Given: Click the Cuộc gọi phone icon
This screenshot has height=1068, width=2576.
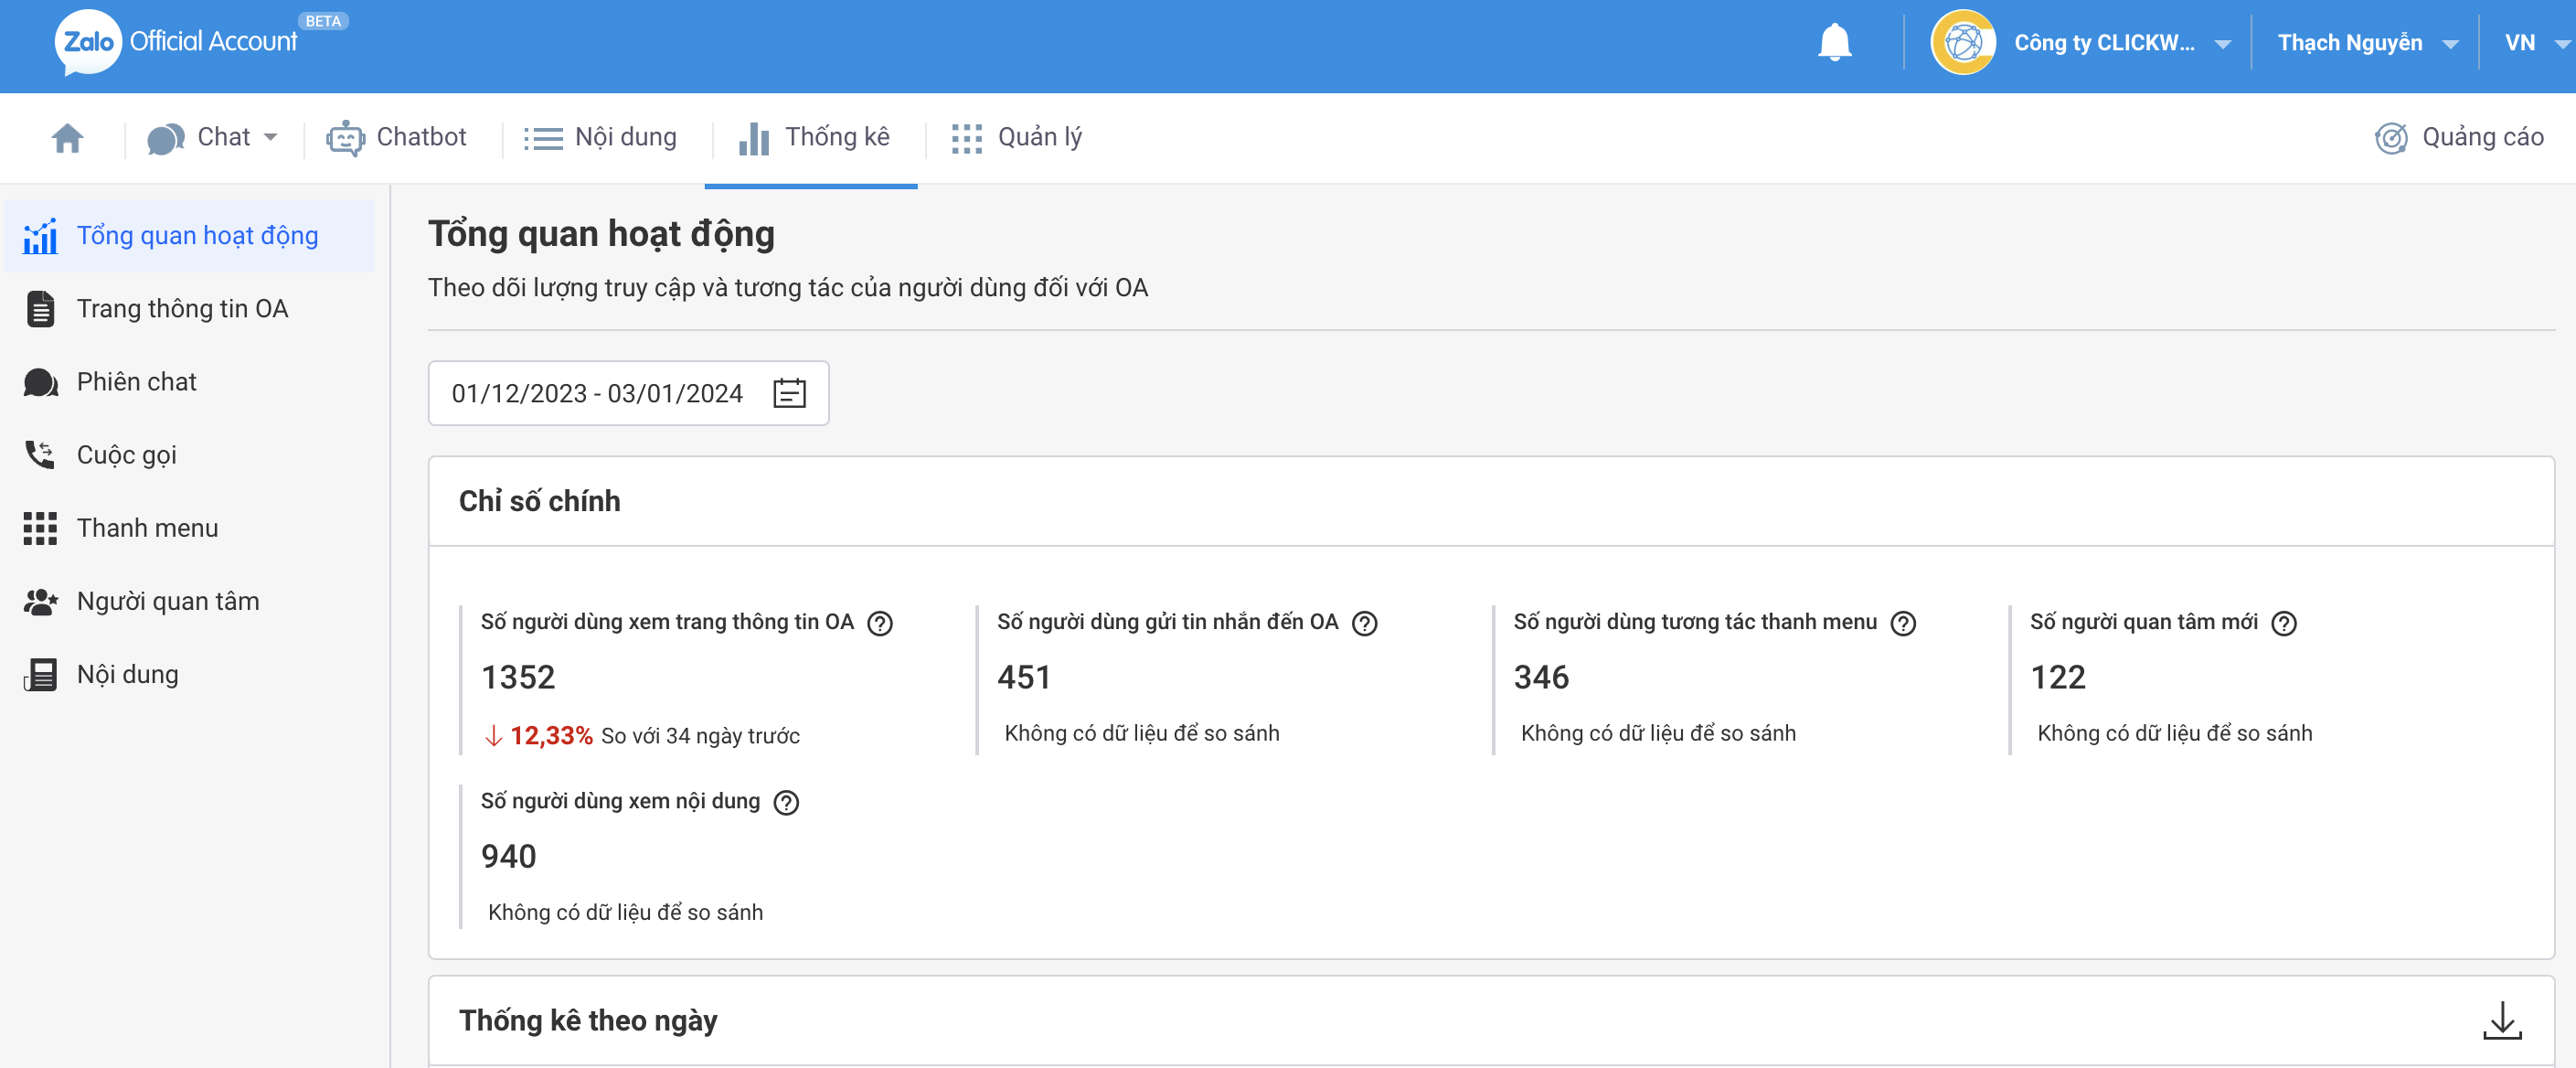Looking at the screenshot, I should [40, 455].
